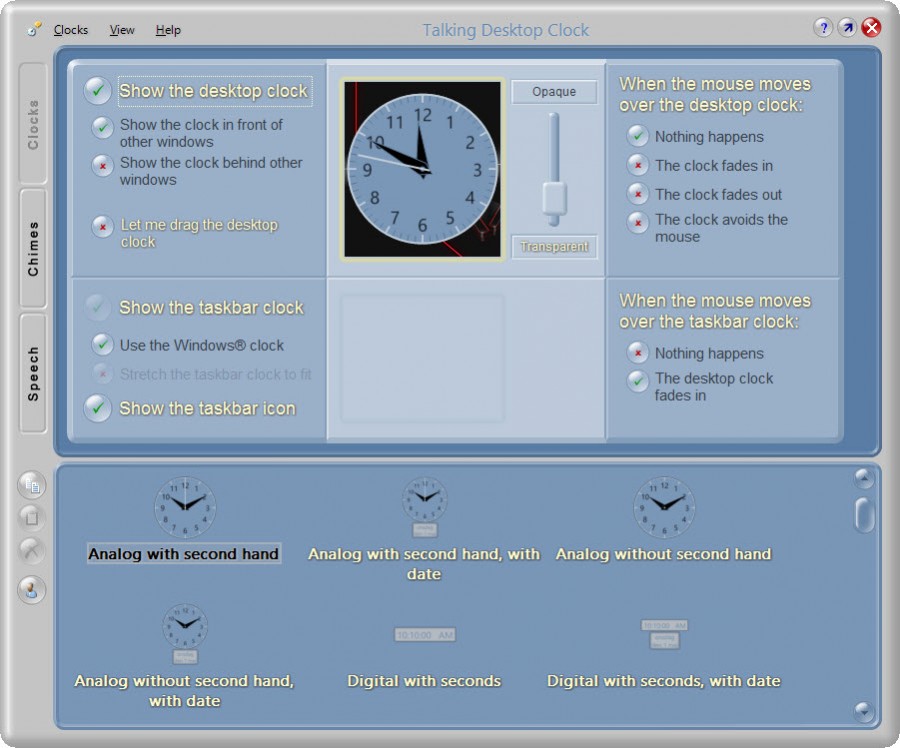
Task: Click the Talking Desktop Clock title text
Action: [506, 30]
